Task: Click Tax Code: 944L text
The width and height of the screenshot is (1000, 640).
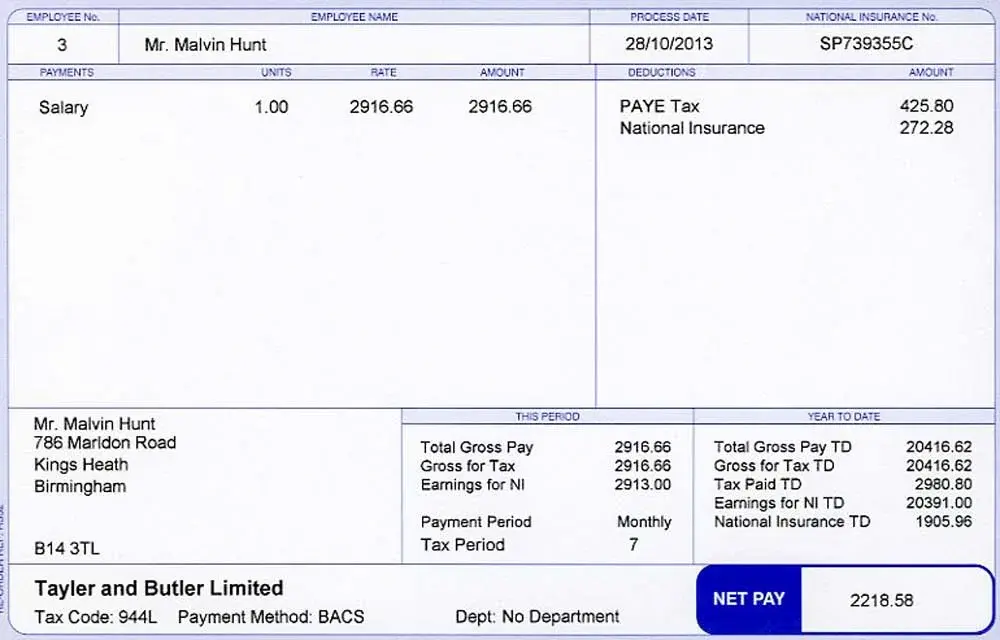Action: tap(96, 617)
